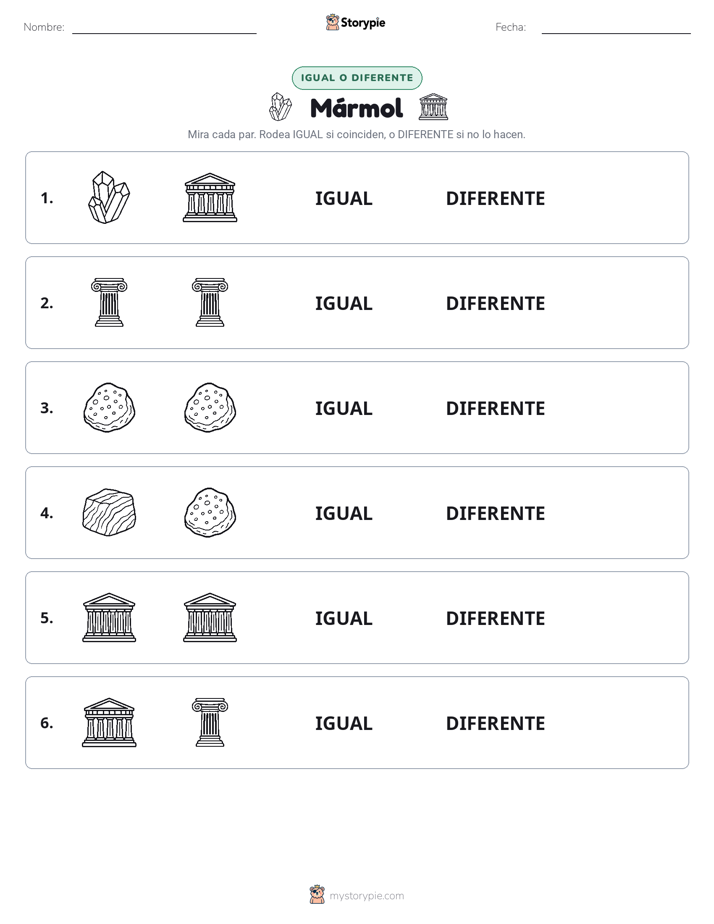
Task: Click the right spotted rock in row 3
Action: pos(210,407)
